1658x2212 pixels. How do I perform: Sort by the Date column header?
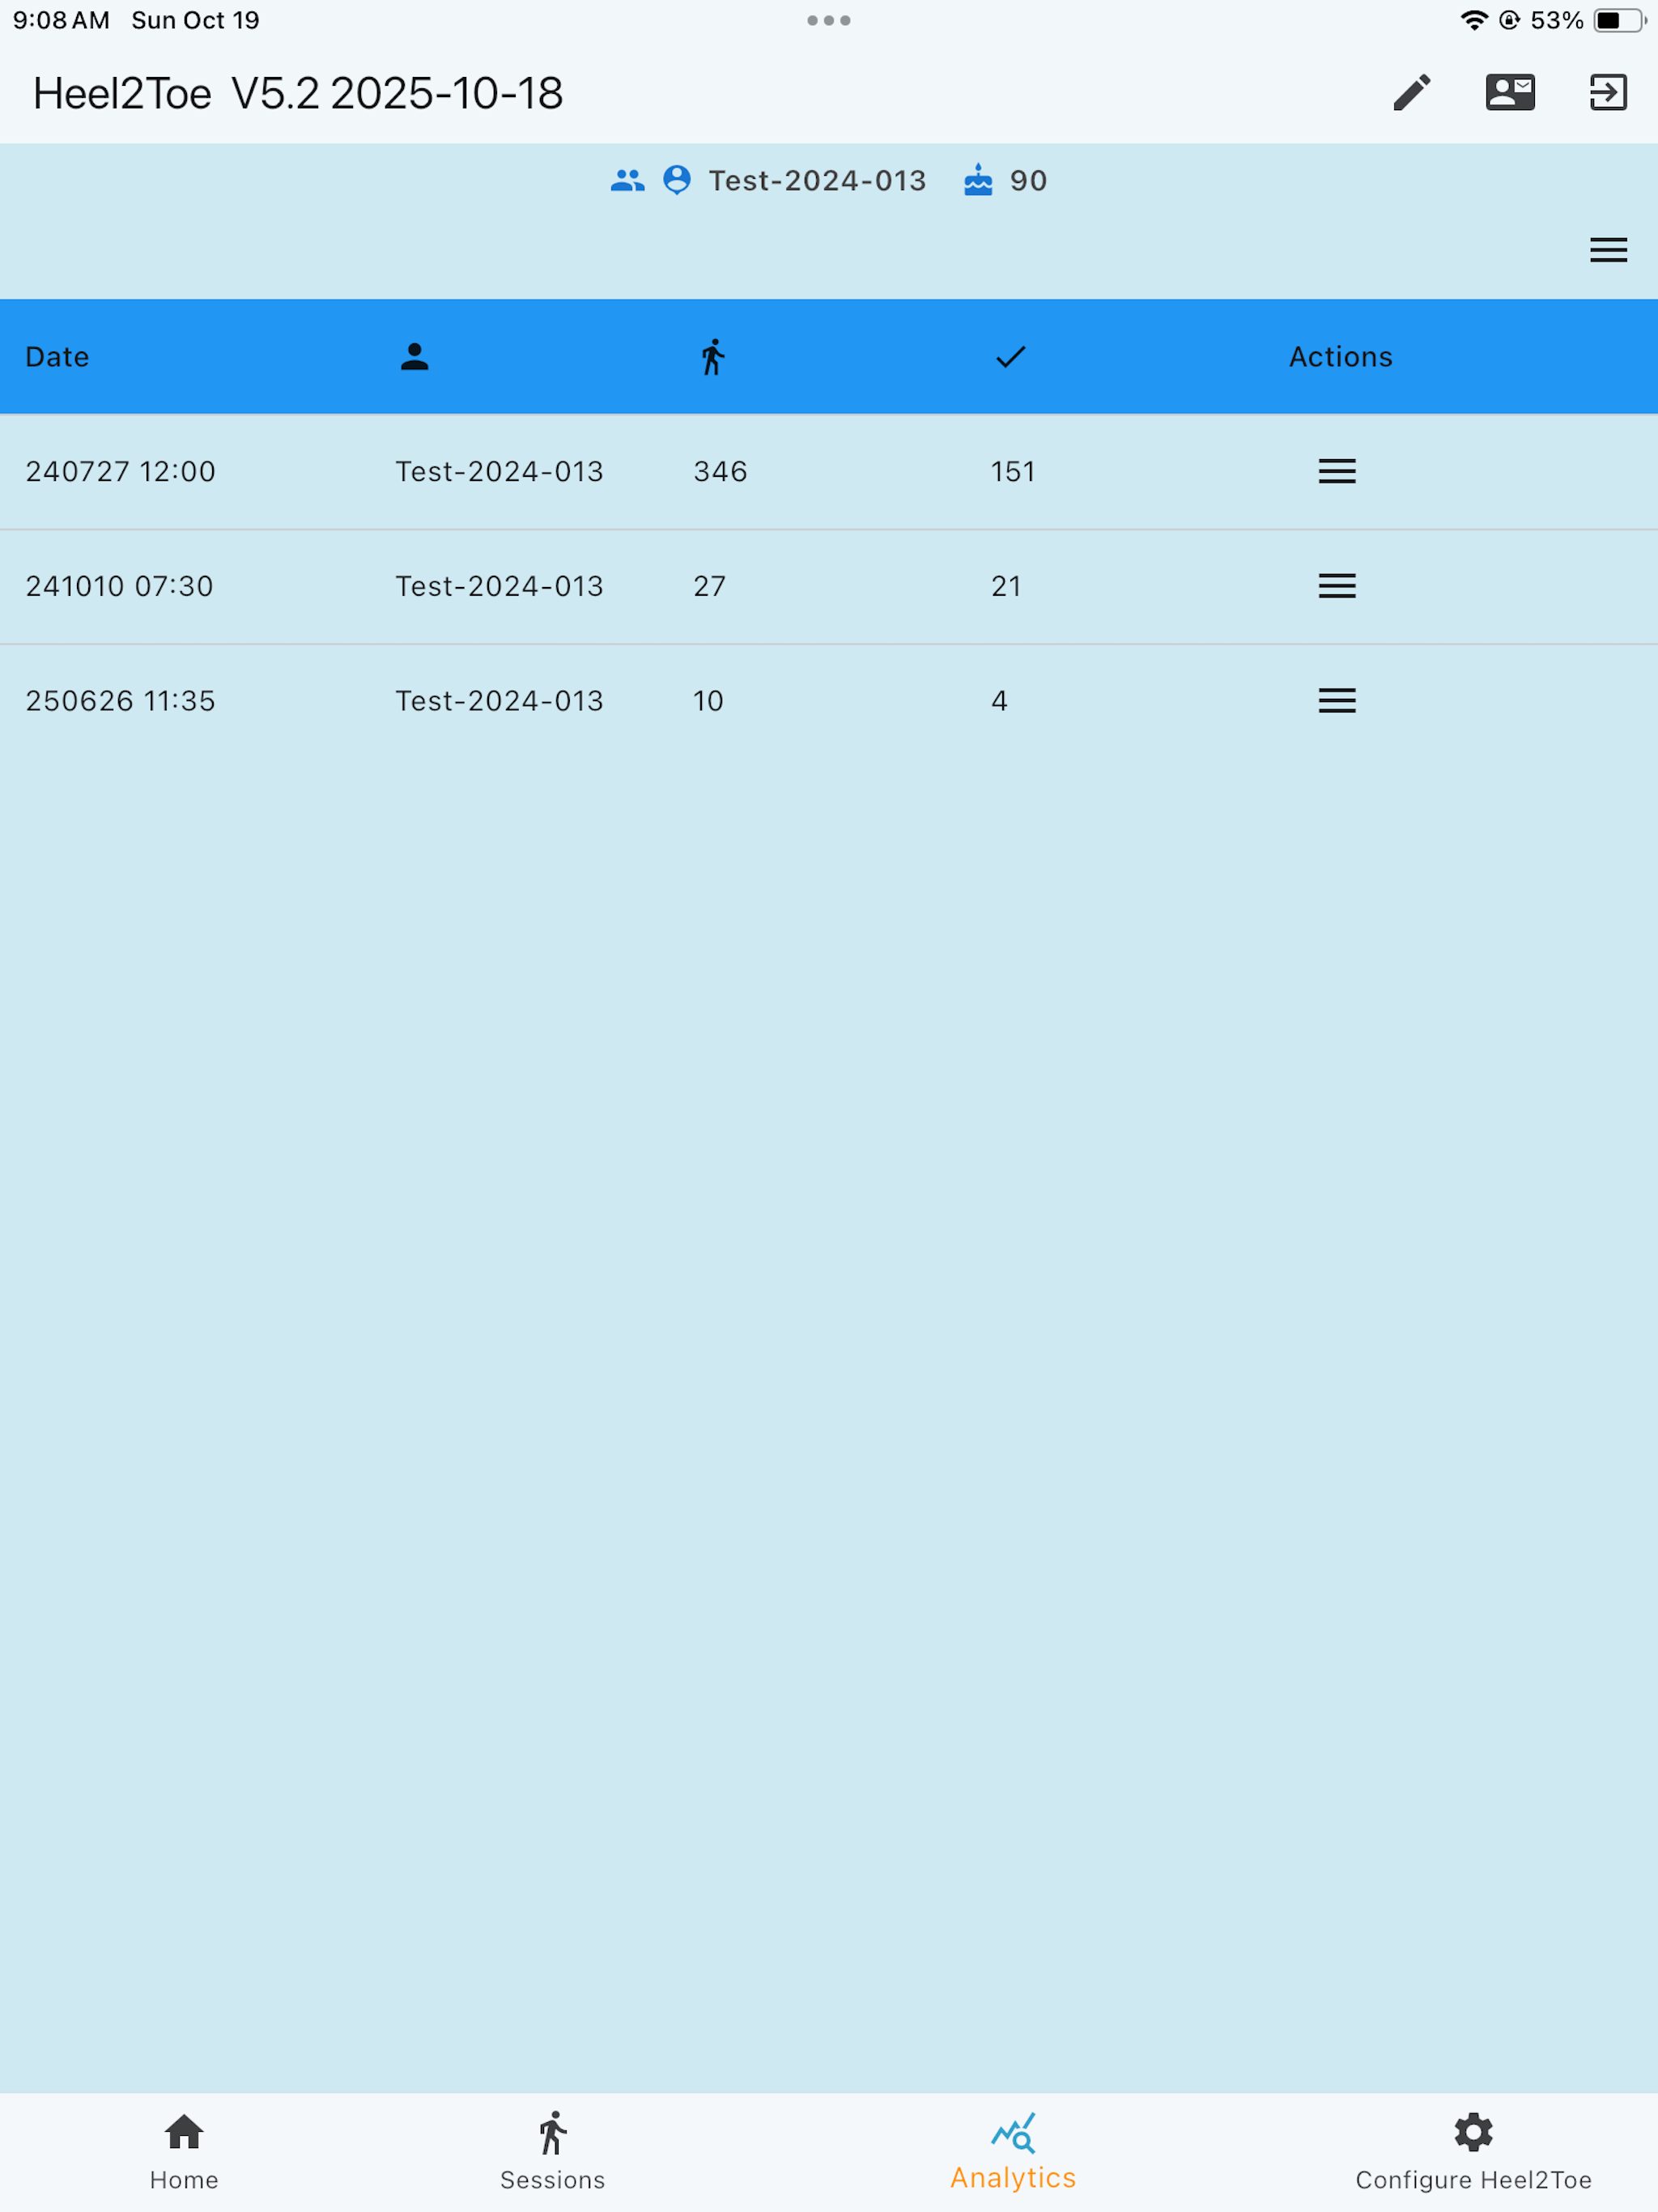coord(57,357)
